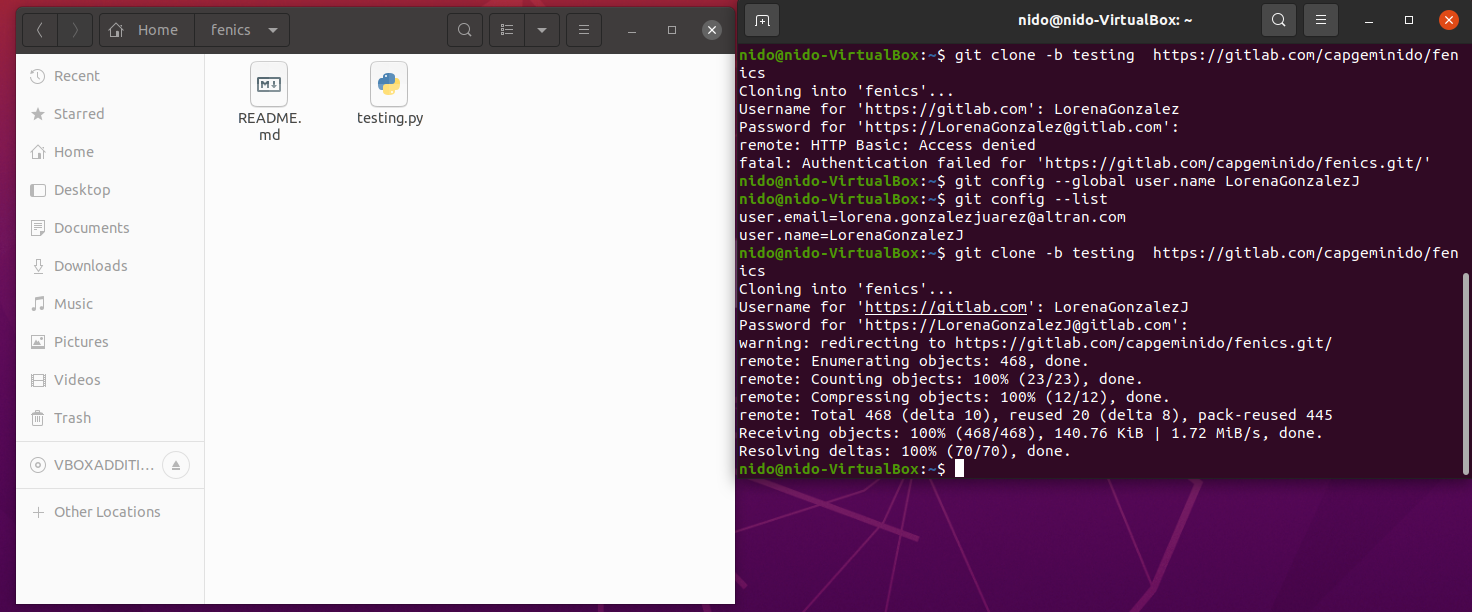This screenshot has width=1472, height=612.
Task: Search files with magnifier icon
Action: (464, 30)
